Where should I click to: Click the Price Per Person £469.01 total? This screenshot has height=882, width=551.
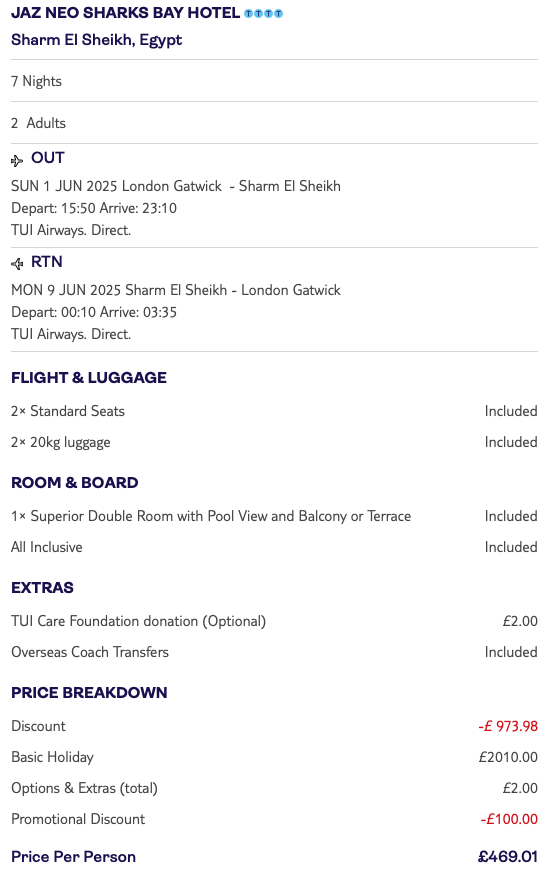(x=508, y=857)
